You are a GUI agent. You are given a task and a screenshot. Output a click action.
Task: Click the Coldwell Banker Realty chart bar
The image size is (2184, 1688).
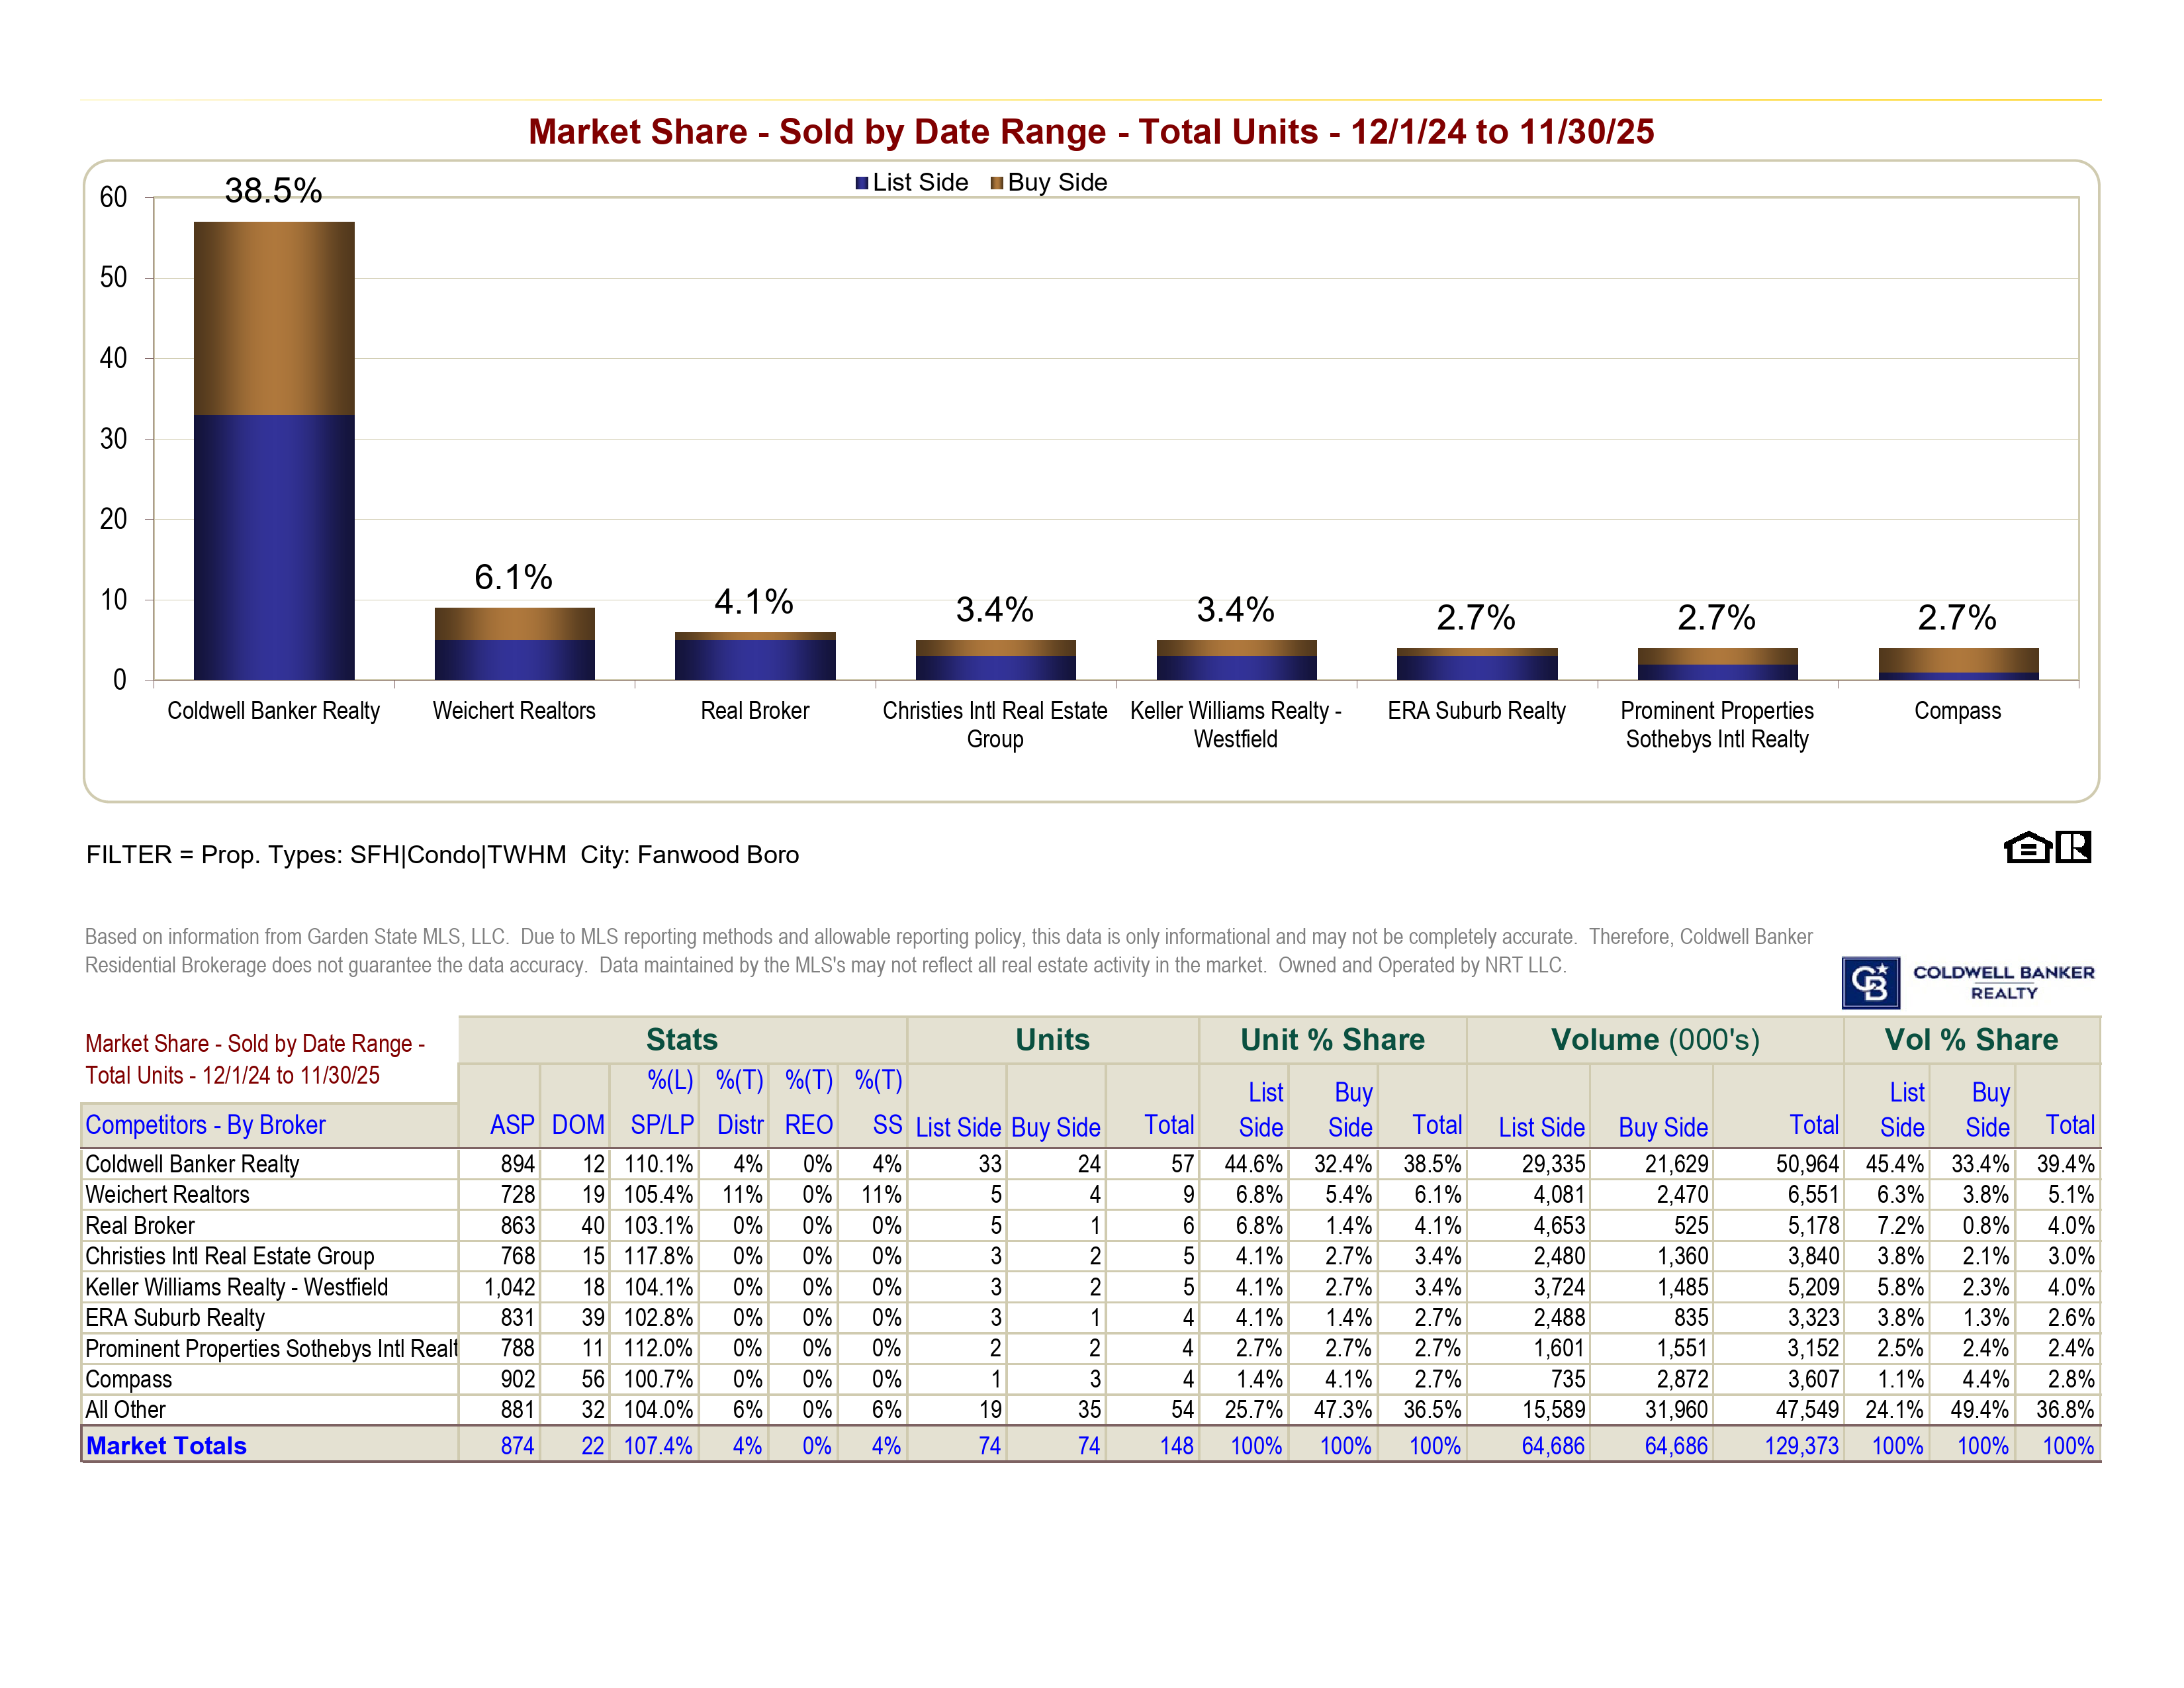274,450
